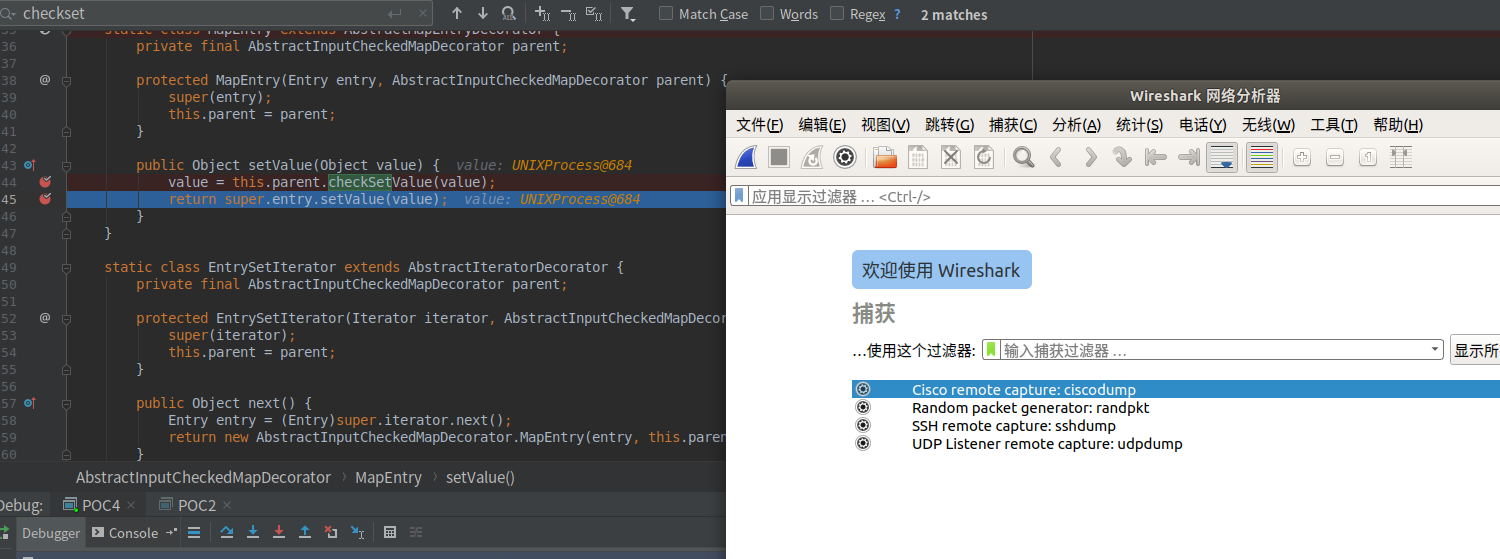Jump to the first packet in Wireshark

(x=1155, y=157)
